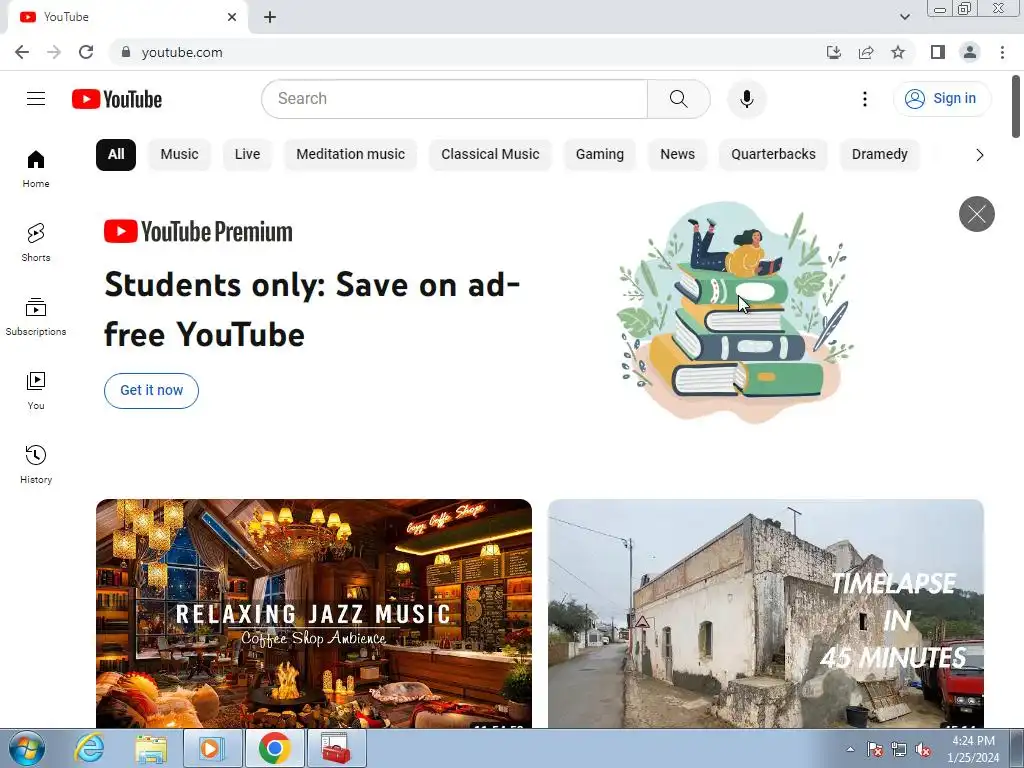Click the install app icon in address bar
1024x768 pixels.
pos(833,52)
